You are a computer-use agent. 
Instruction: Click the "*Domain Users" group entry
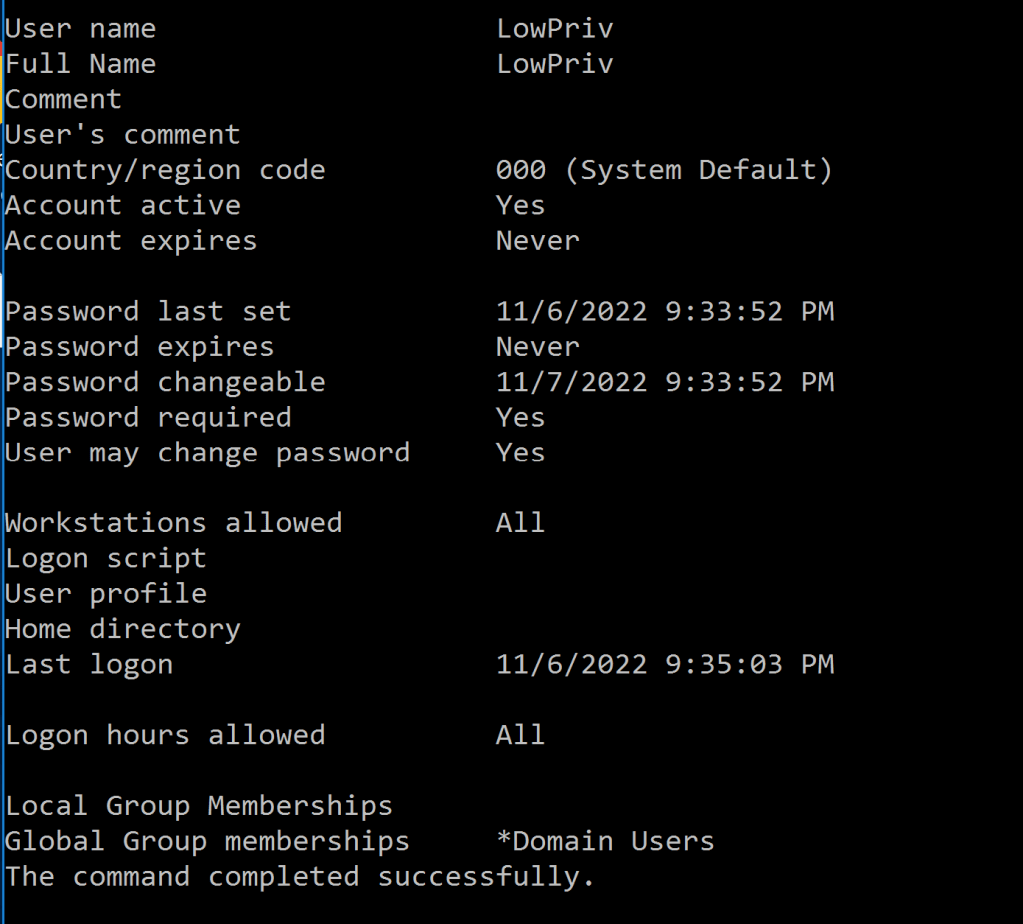pyautogui.click(x=605, y=841)
